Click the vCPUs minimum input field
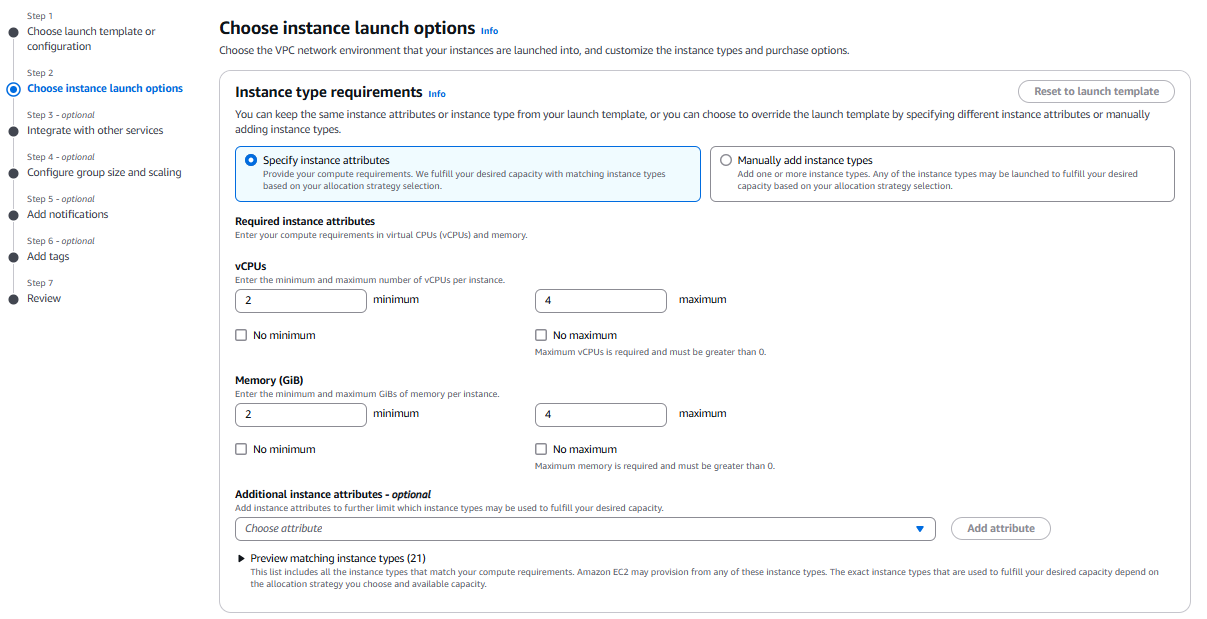This screenshot has height=619, width=1207. pyautogui.click(x=301, y=301)
